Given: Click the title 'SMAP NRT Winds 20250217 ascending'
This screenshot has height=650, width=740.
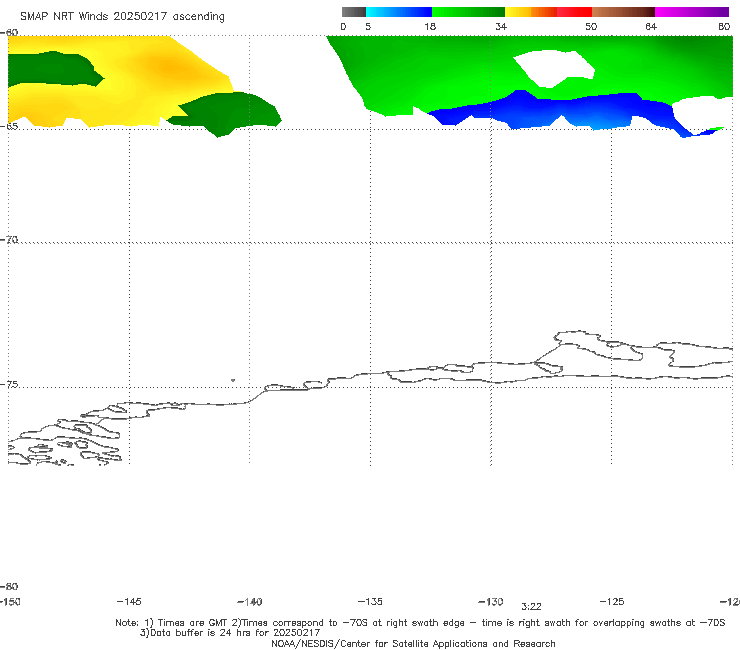Looking at the screenshot, I should tap(122, 17).
